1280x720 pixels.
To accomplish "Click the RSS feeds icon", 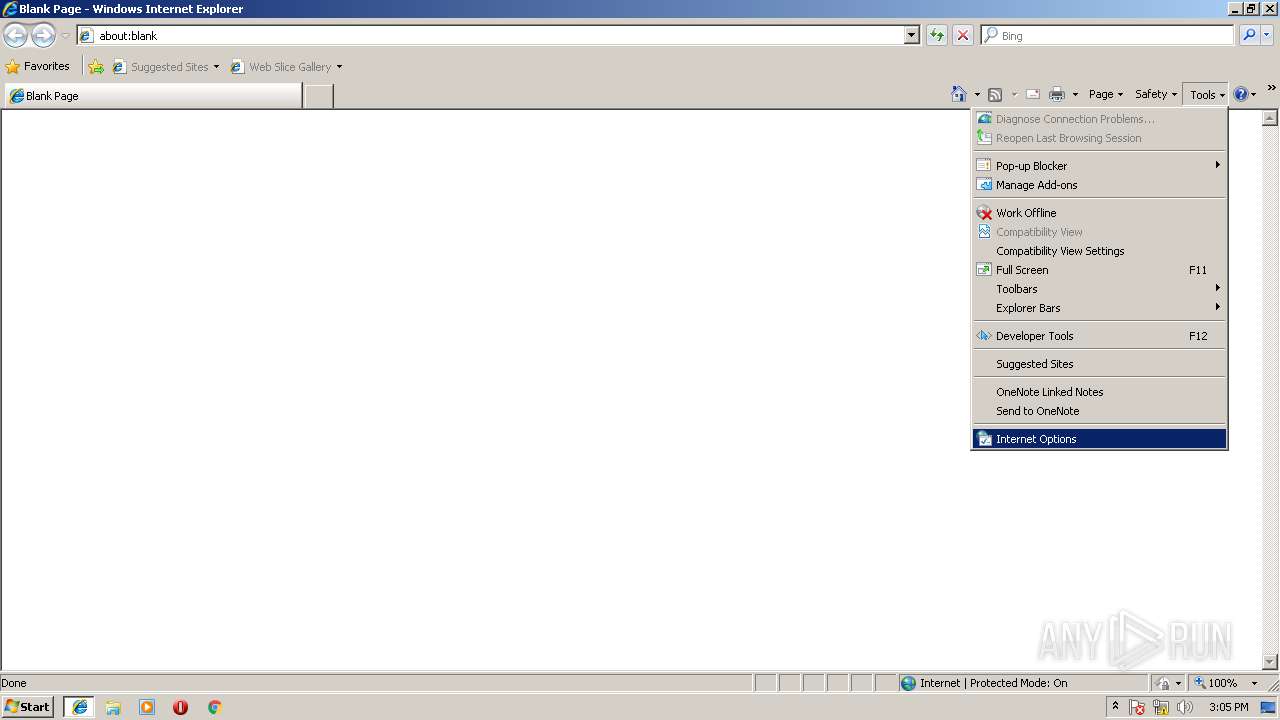I will [995, 94].
